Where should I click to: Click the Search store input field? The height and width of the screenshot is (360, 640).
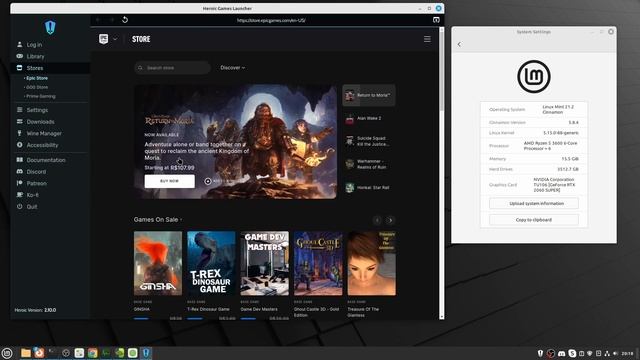pos(172,68)
